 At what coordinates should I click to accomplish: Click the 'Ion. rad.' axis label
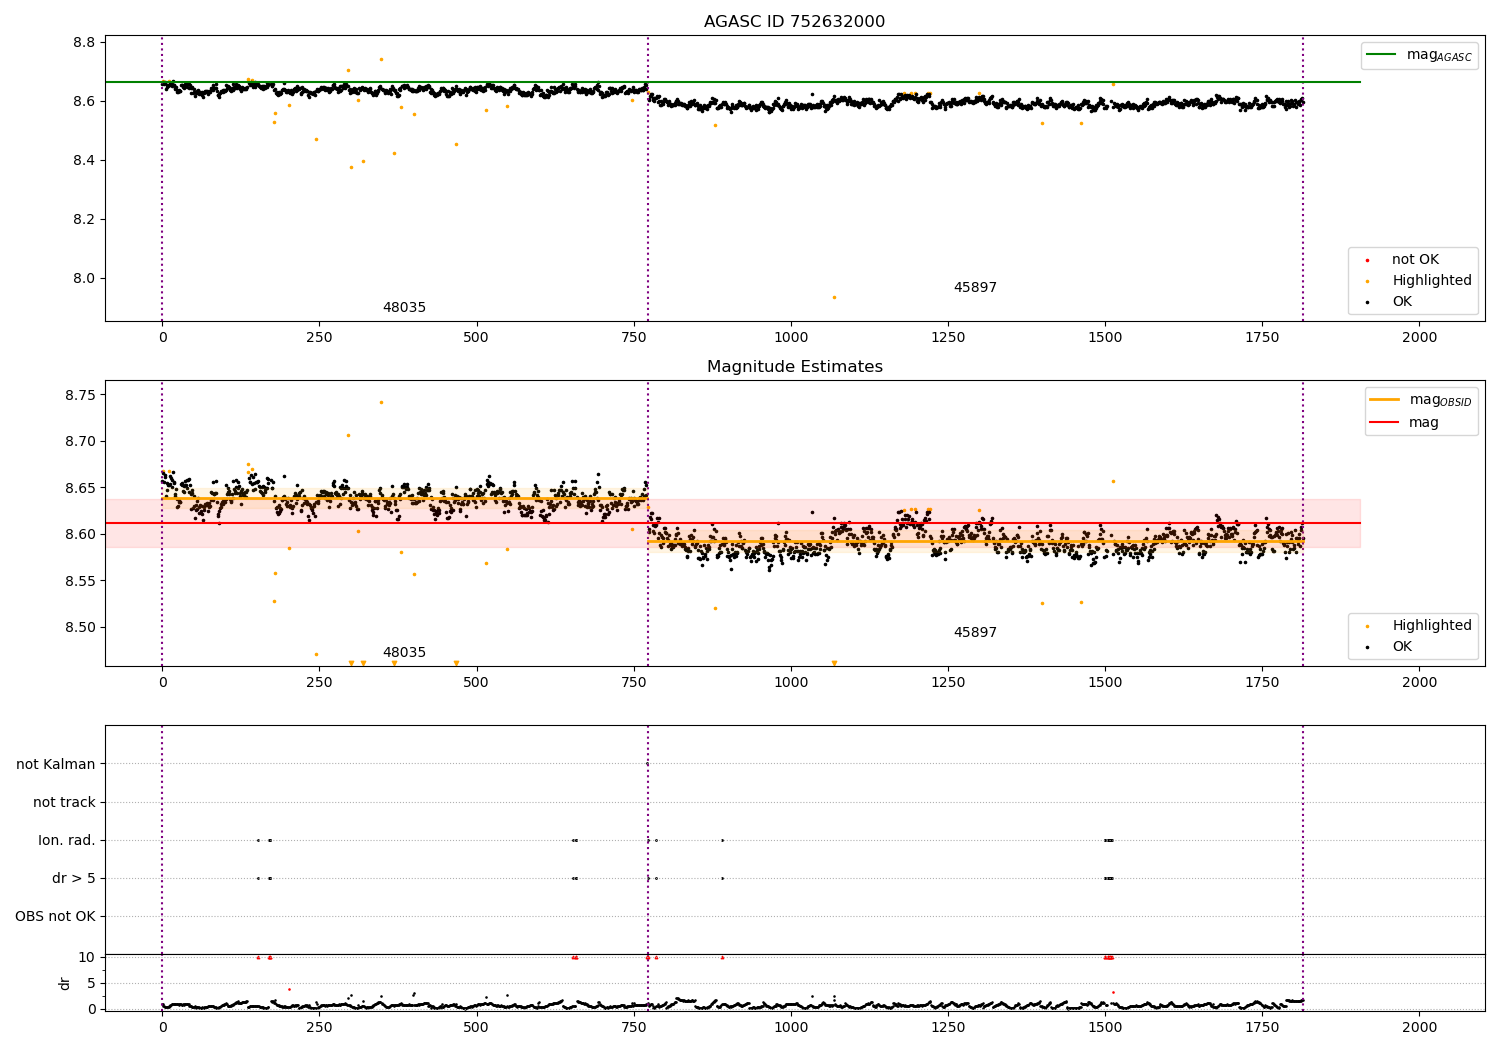(67, 840)
